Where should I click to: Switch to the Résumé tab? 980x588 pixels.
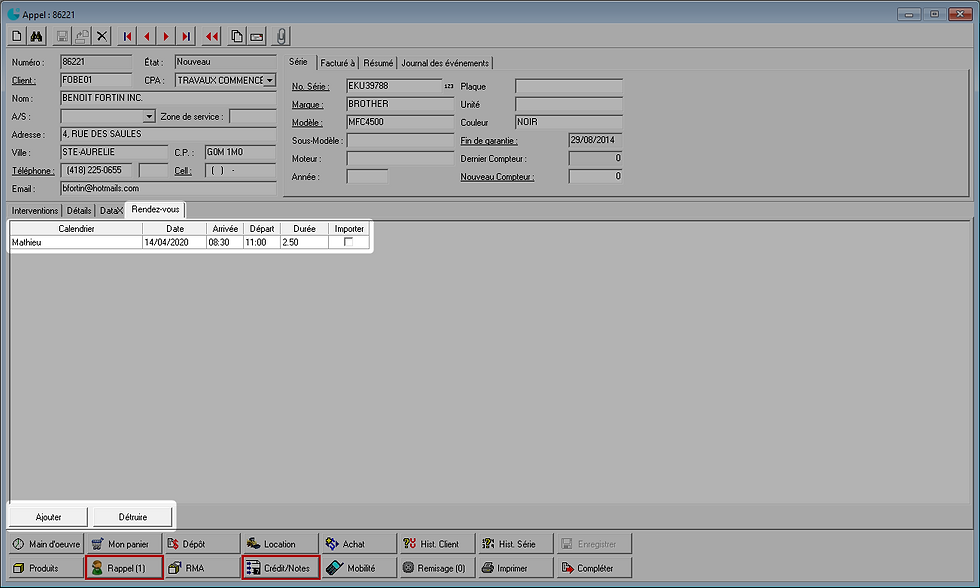coord(378,62)
